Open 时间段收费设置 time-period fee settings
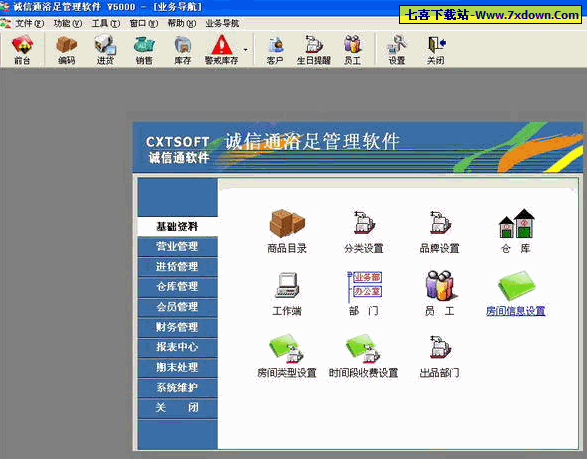The image size is (587, 459). (x=364, y=356)
